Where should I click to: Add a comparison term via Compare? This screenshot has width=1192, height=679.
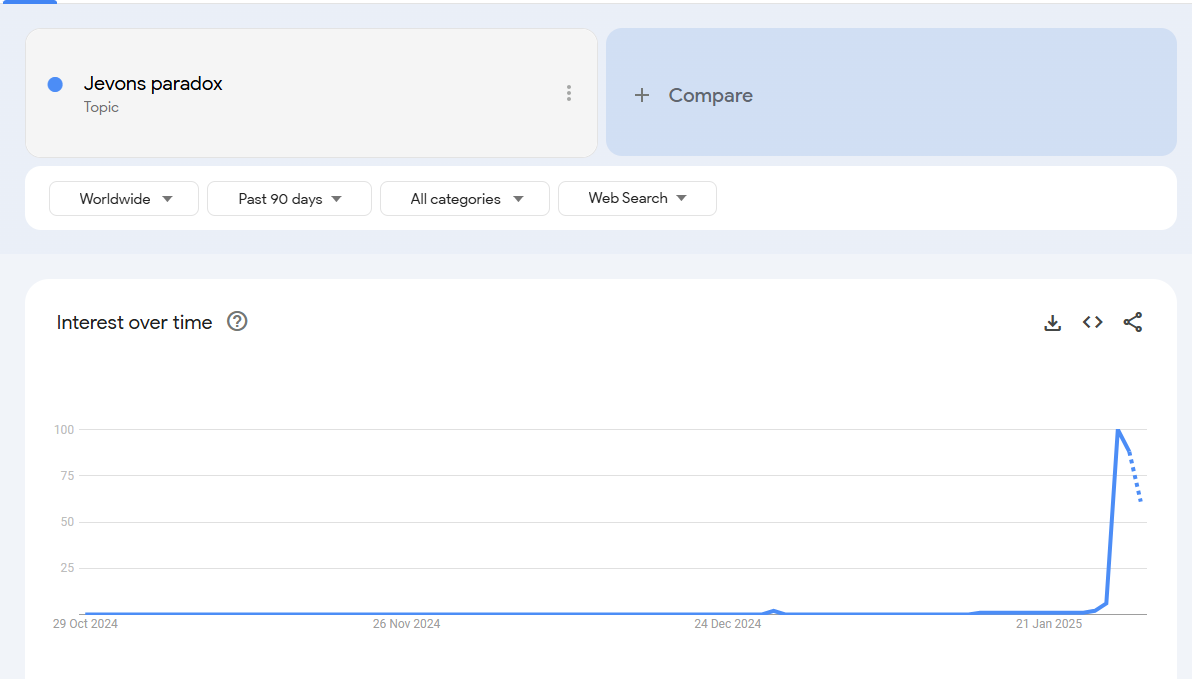[x=891, y=93]
